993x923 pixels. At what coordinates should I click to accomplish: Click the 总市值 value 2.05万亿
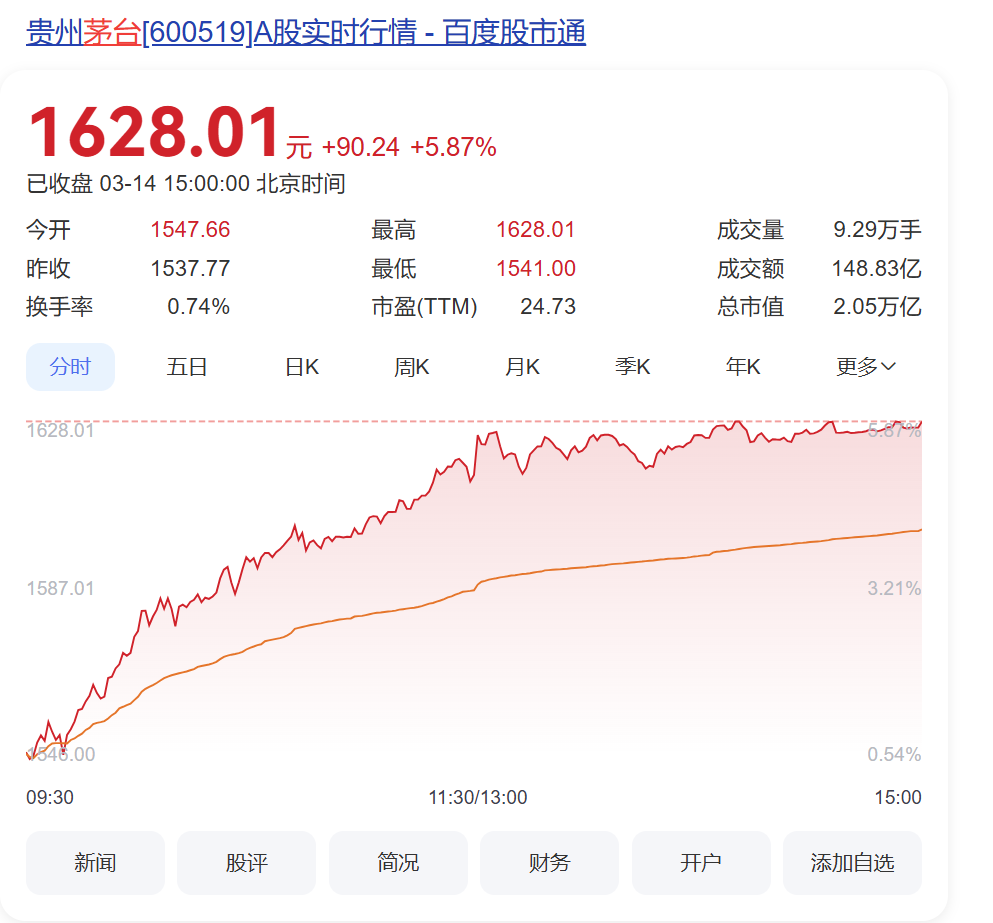[x=877, y=307]
